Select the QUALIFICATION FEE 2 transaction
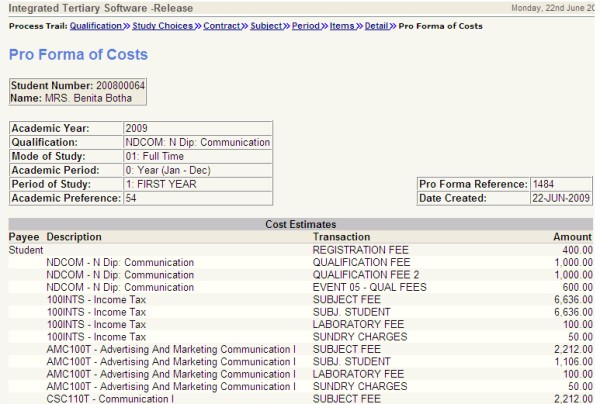 tap(366, 275)
